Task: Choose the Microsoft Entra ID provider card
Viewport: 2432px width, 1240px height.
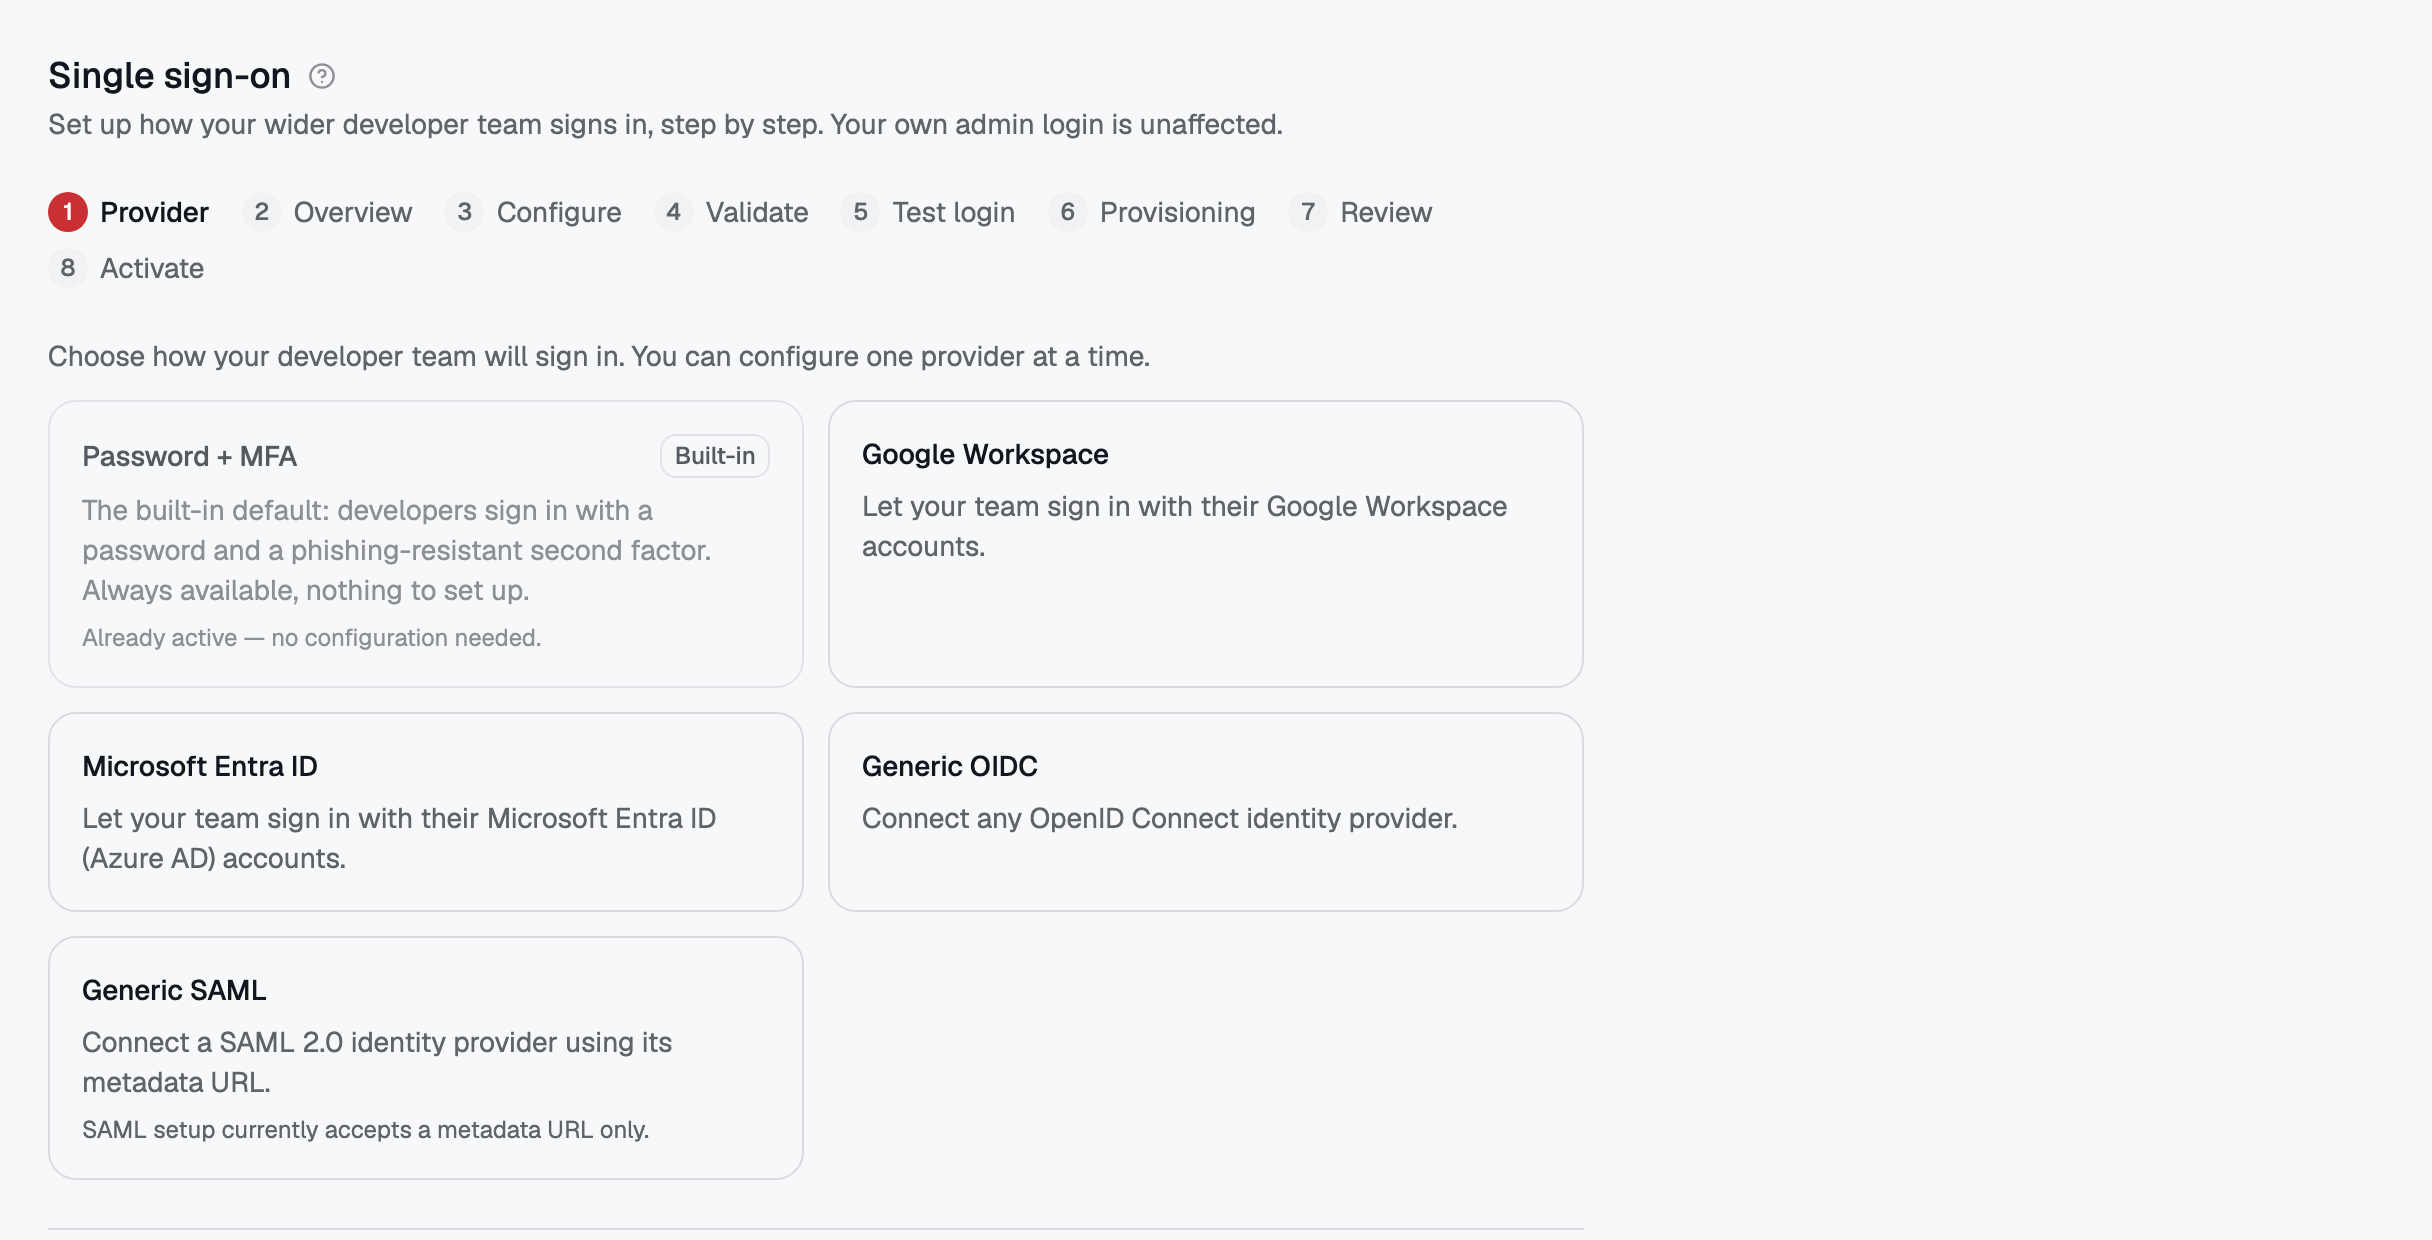Action: pyautogui.click(x=426, y=812)
